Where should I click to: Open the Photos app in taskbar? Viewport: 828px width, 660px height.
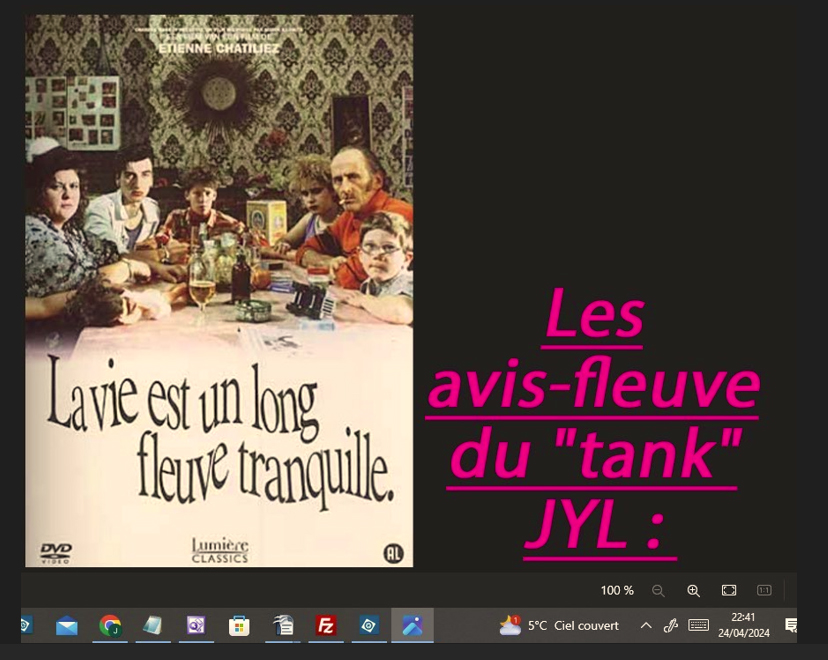pyautogui.click(x=412, y=626)
